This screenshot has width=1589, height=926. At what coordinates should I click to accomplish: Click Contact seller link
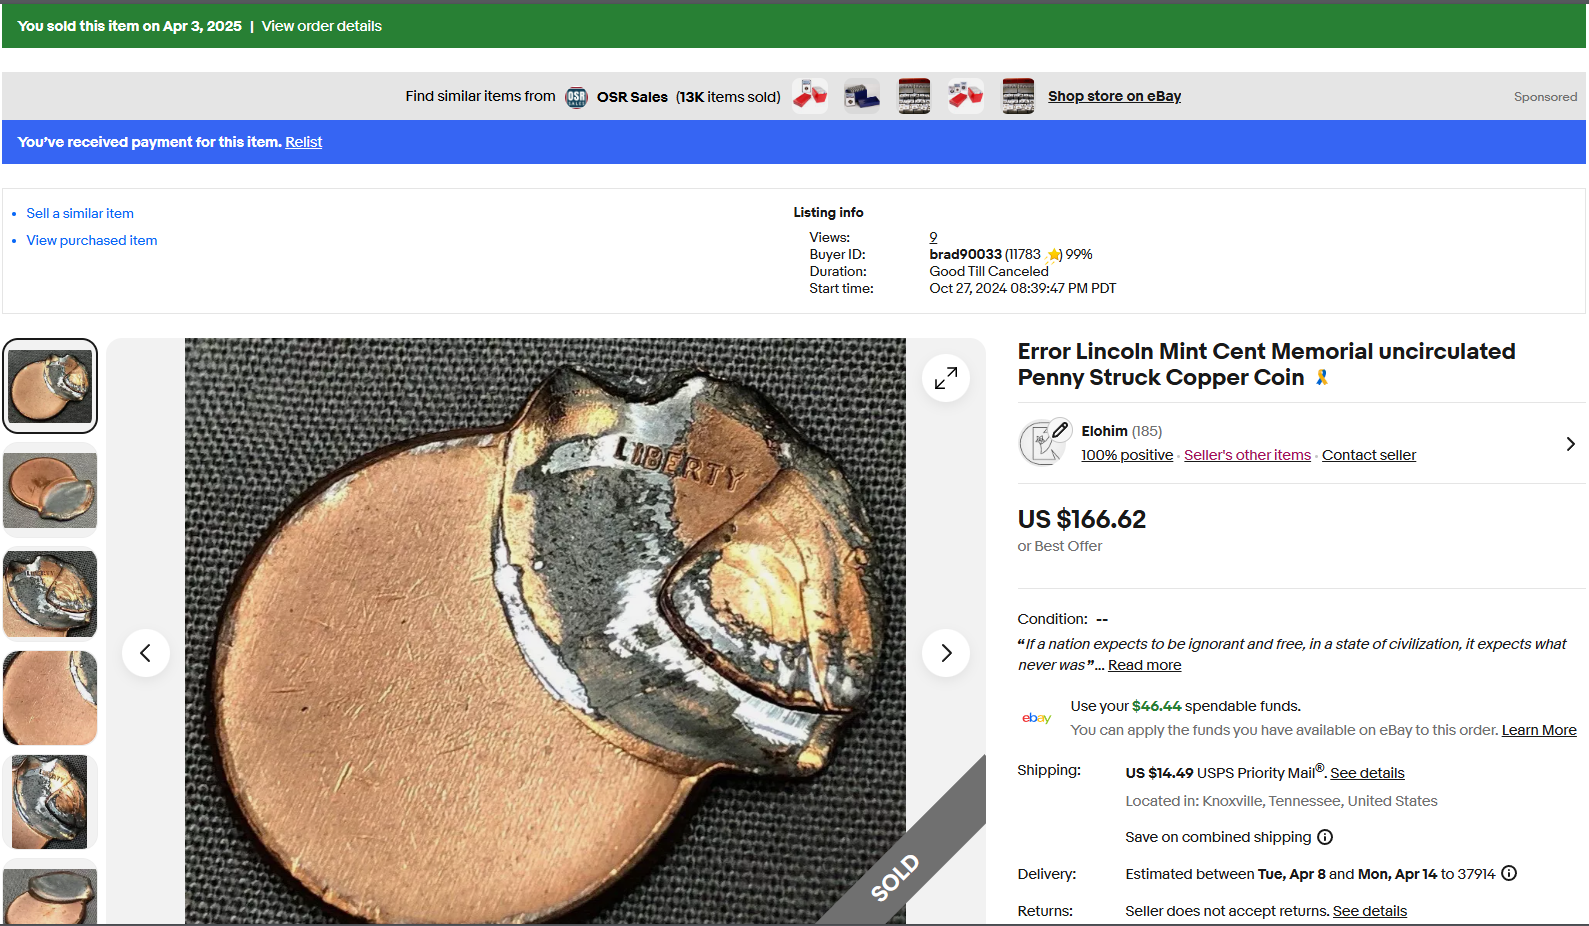1369,455
